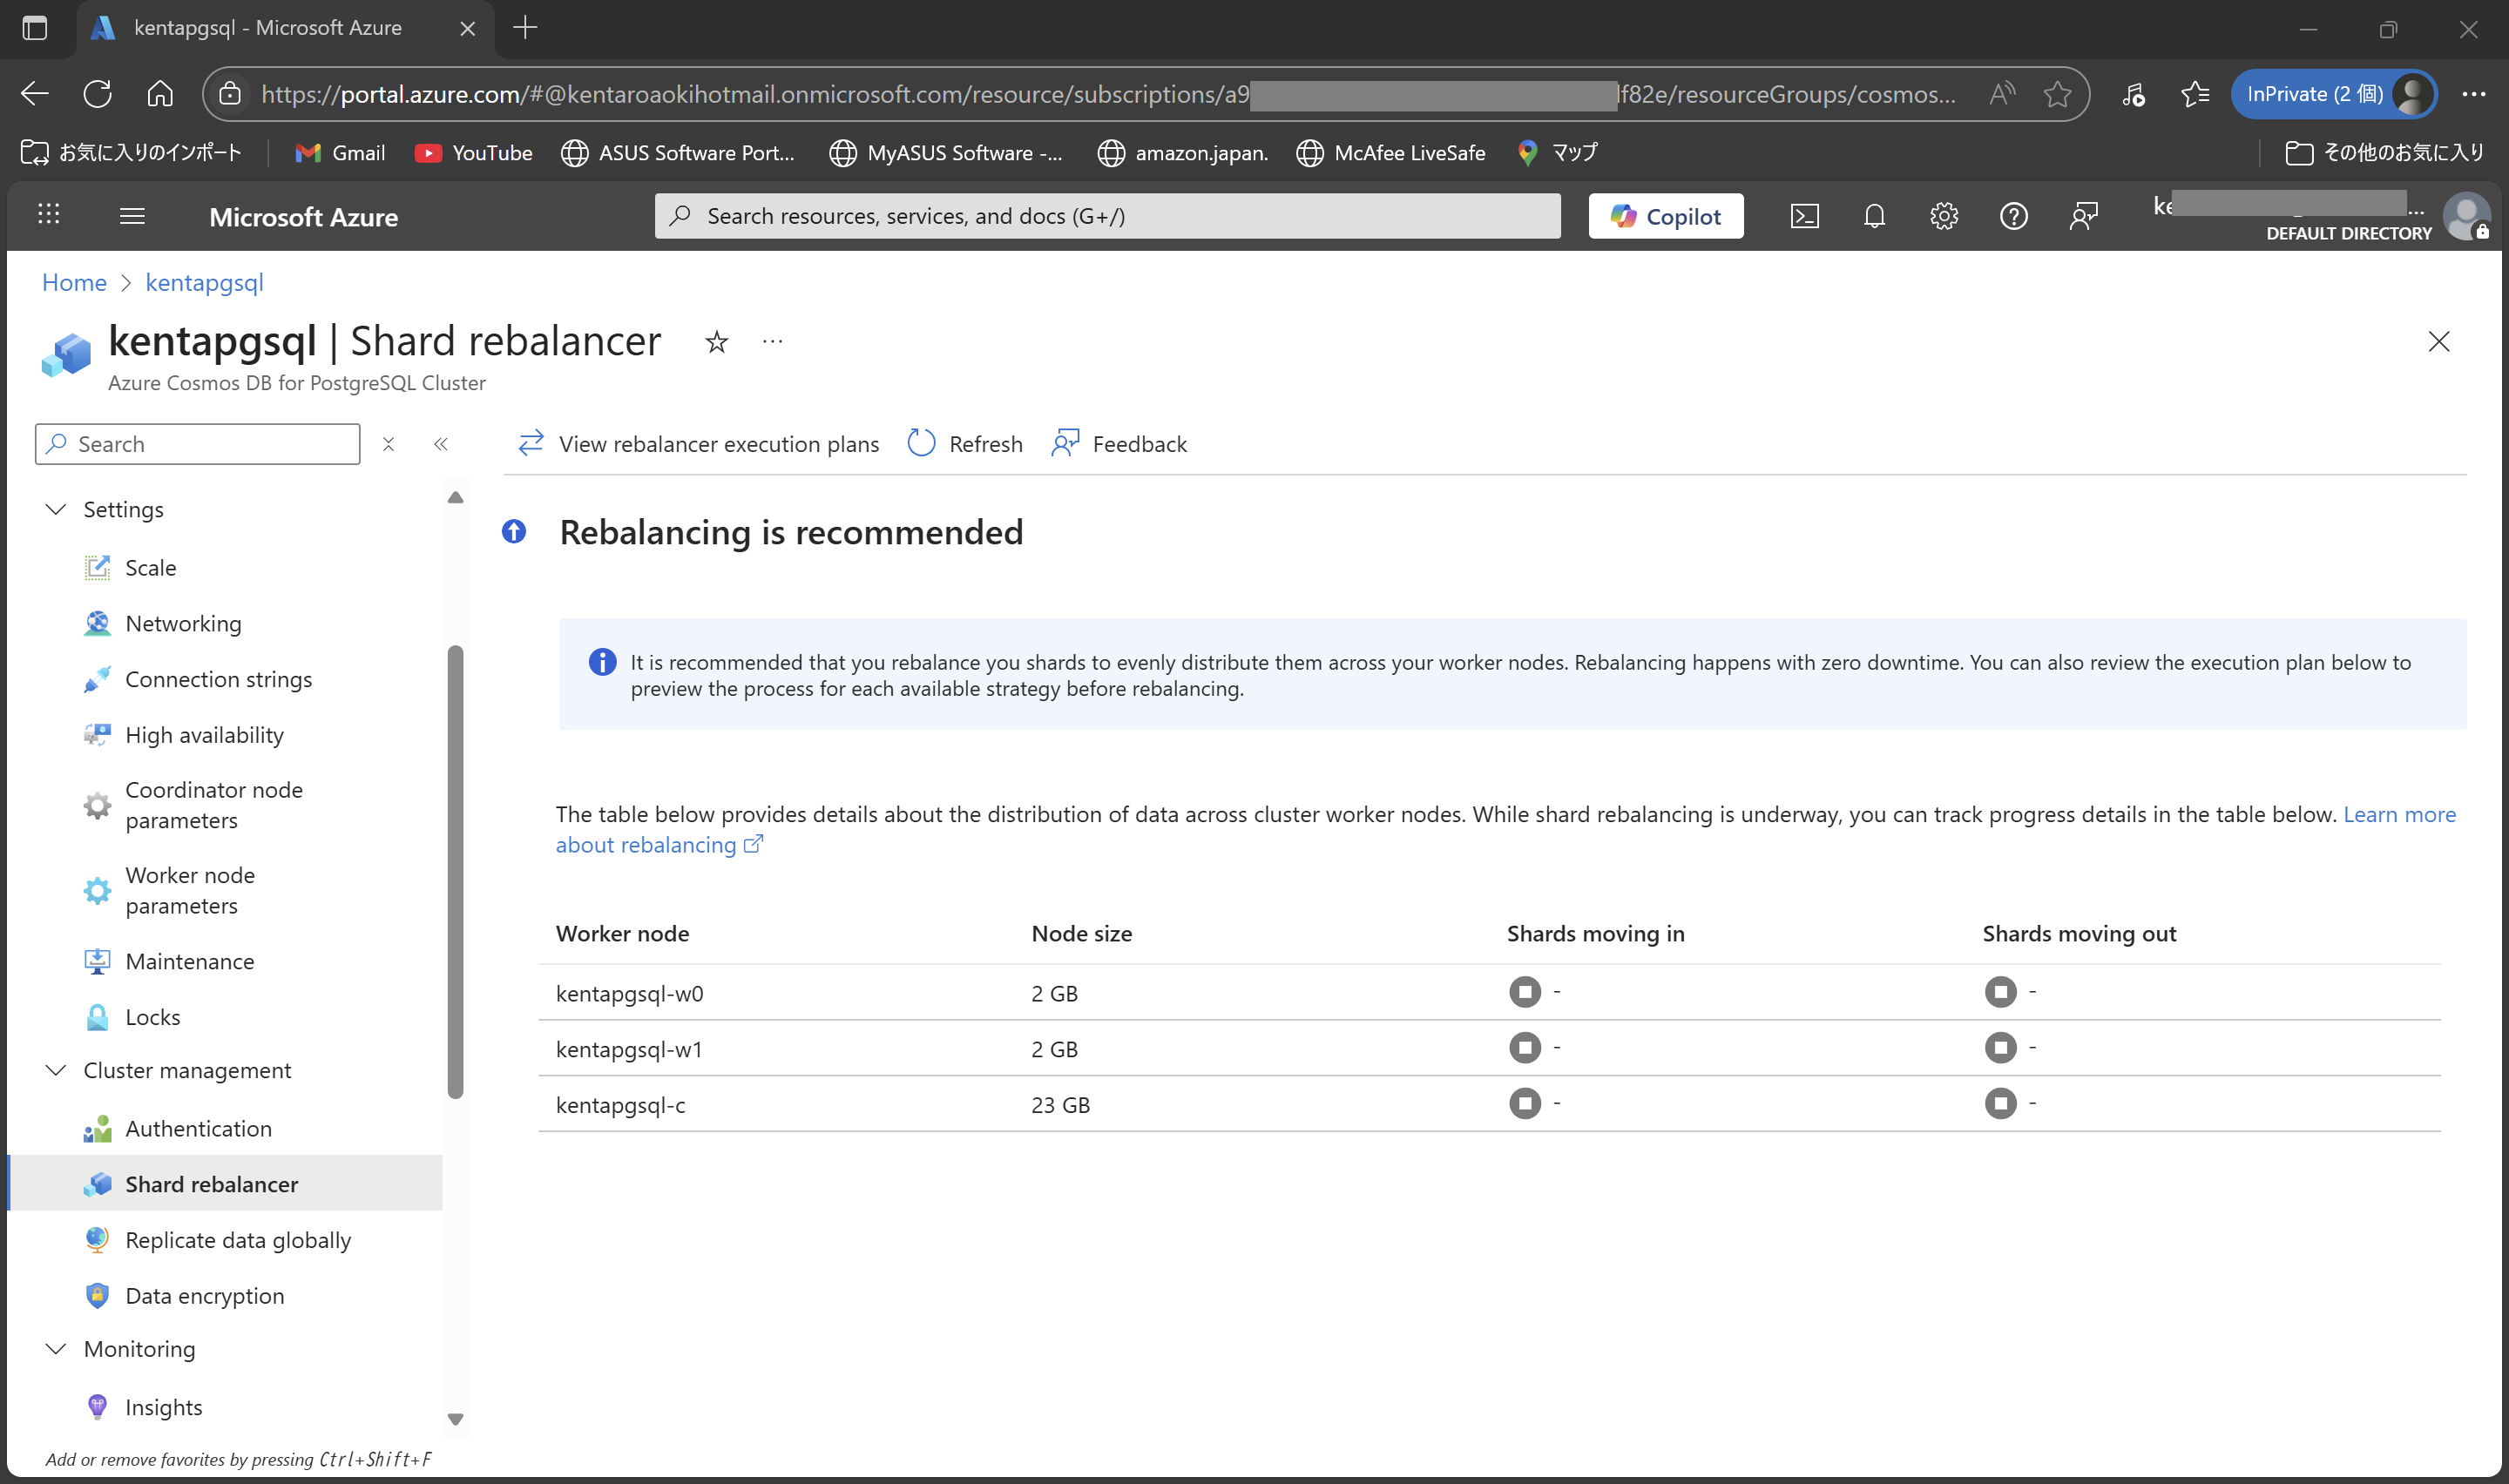Select Replicate data globally in sidebar

click(238, 1240)
